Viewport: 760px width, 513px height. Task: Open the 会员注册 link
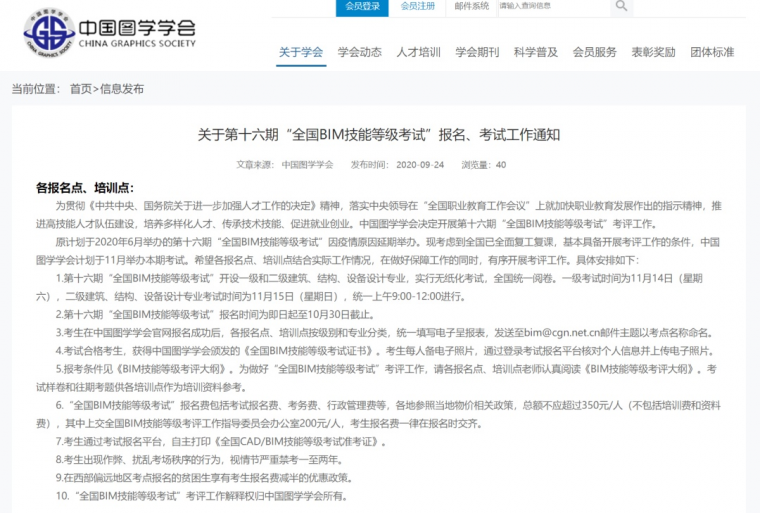(x=417, y=6)
